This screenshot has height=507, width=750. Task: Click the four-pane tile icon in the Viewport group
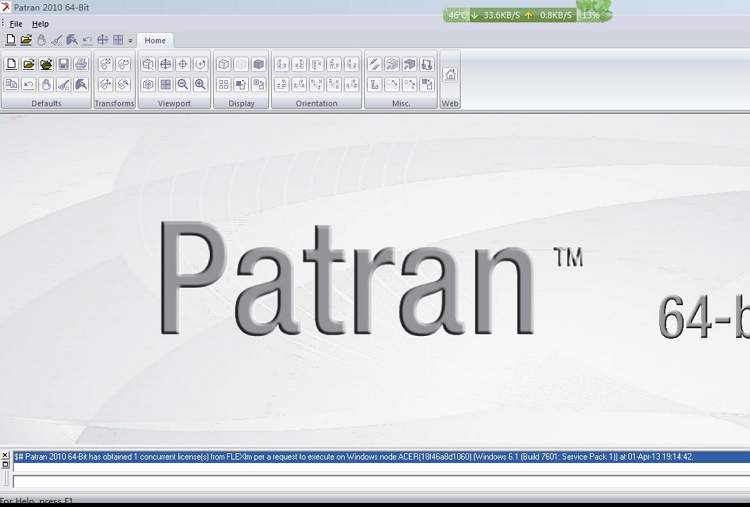165,85
